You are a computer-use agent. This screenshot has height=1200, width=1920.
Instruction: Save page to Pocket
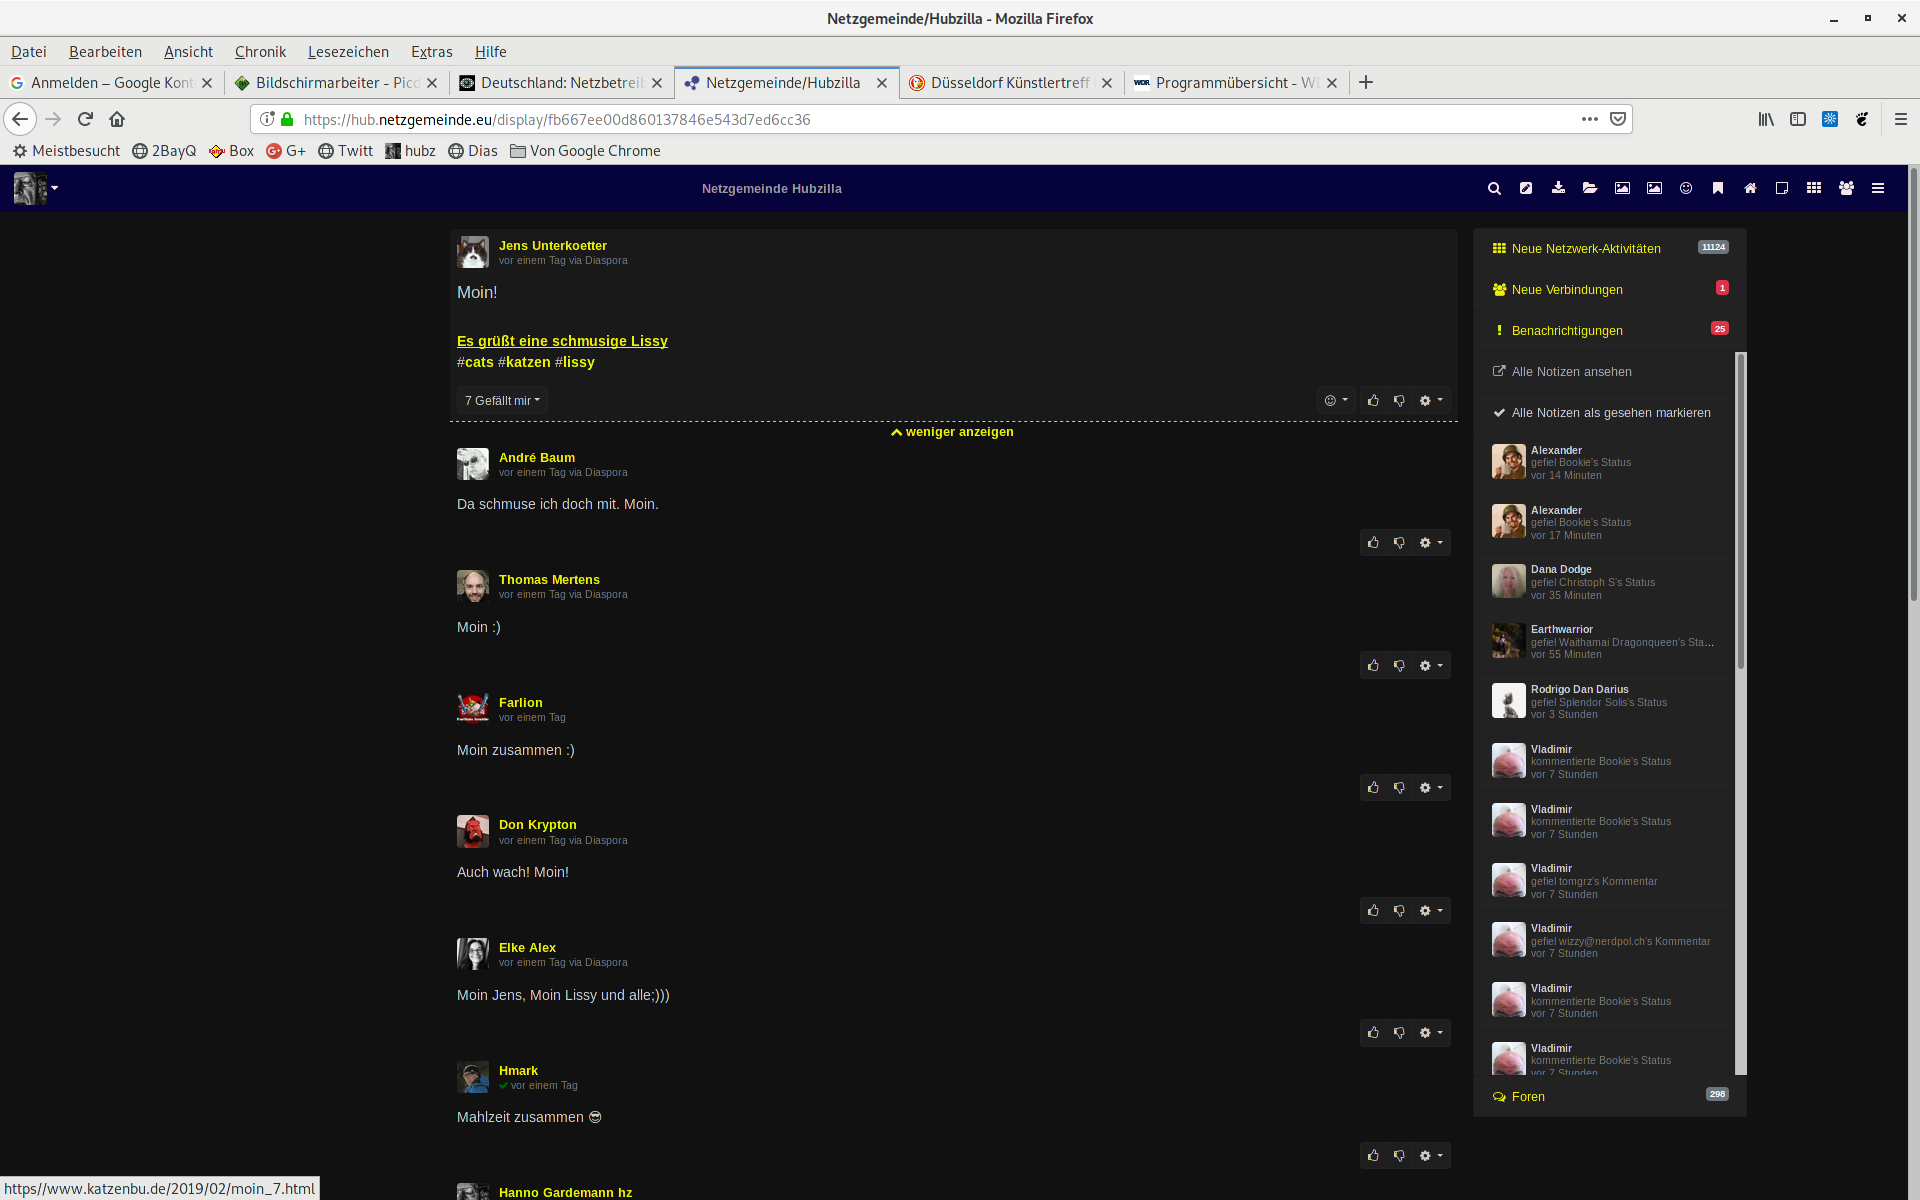pos(1618,119)
